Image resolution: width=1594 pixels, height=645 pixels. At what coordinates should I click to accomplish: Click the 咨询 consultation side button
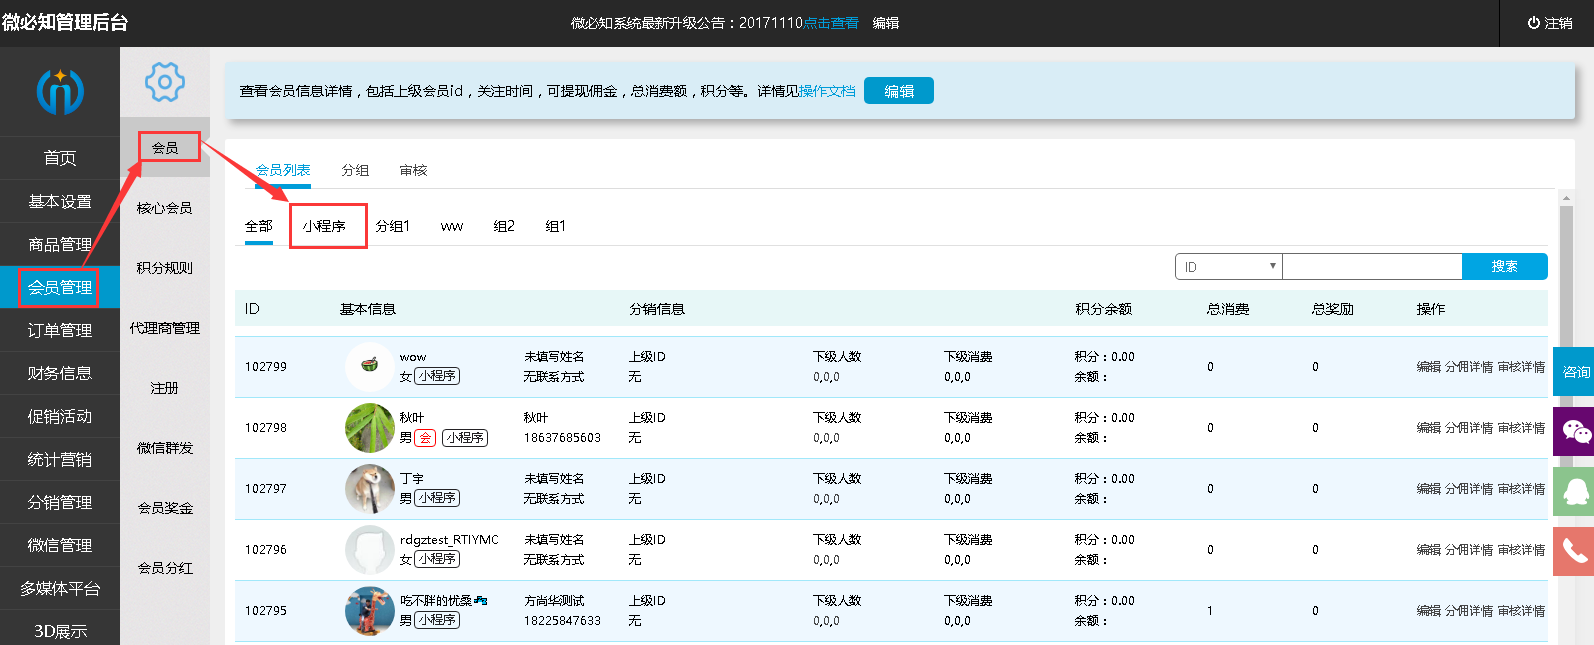click(x=1574, y=371)
